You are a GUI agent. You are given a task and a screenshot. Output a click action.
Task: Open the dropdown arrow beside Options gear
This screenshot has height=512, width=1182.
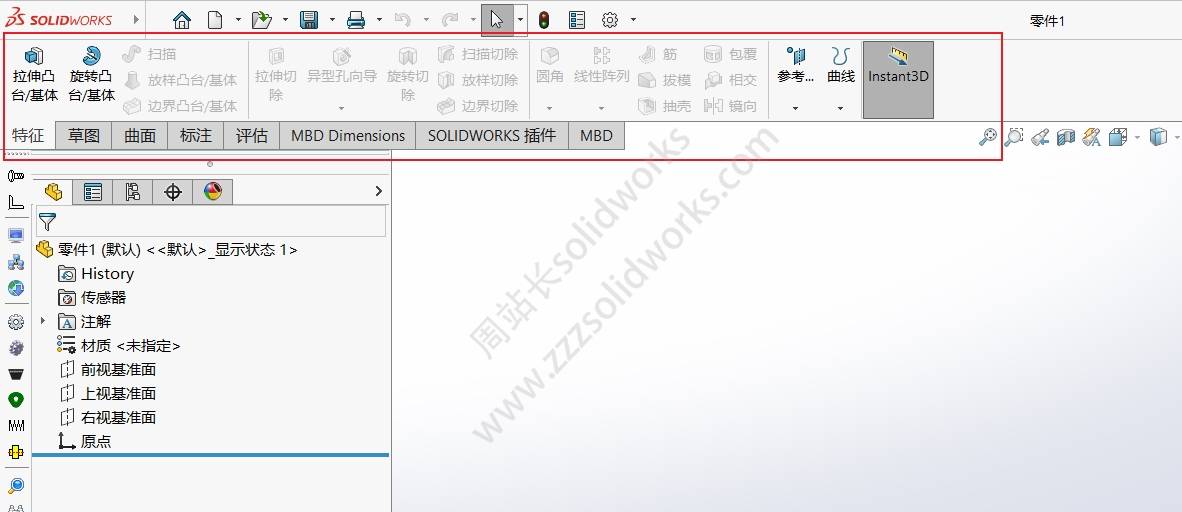click(633, 19)
